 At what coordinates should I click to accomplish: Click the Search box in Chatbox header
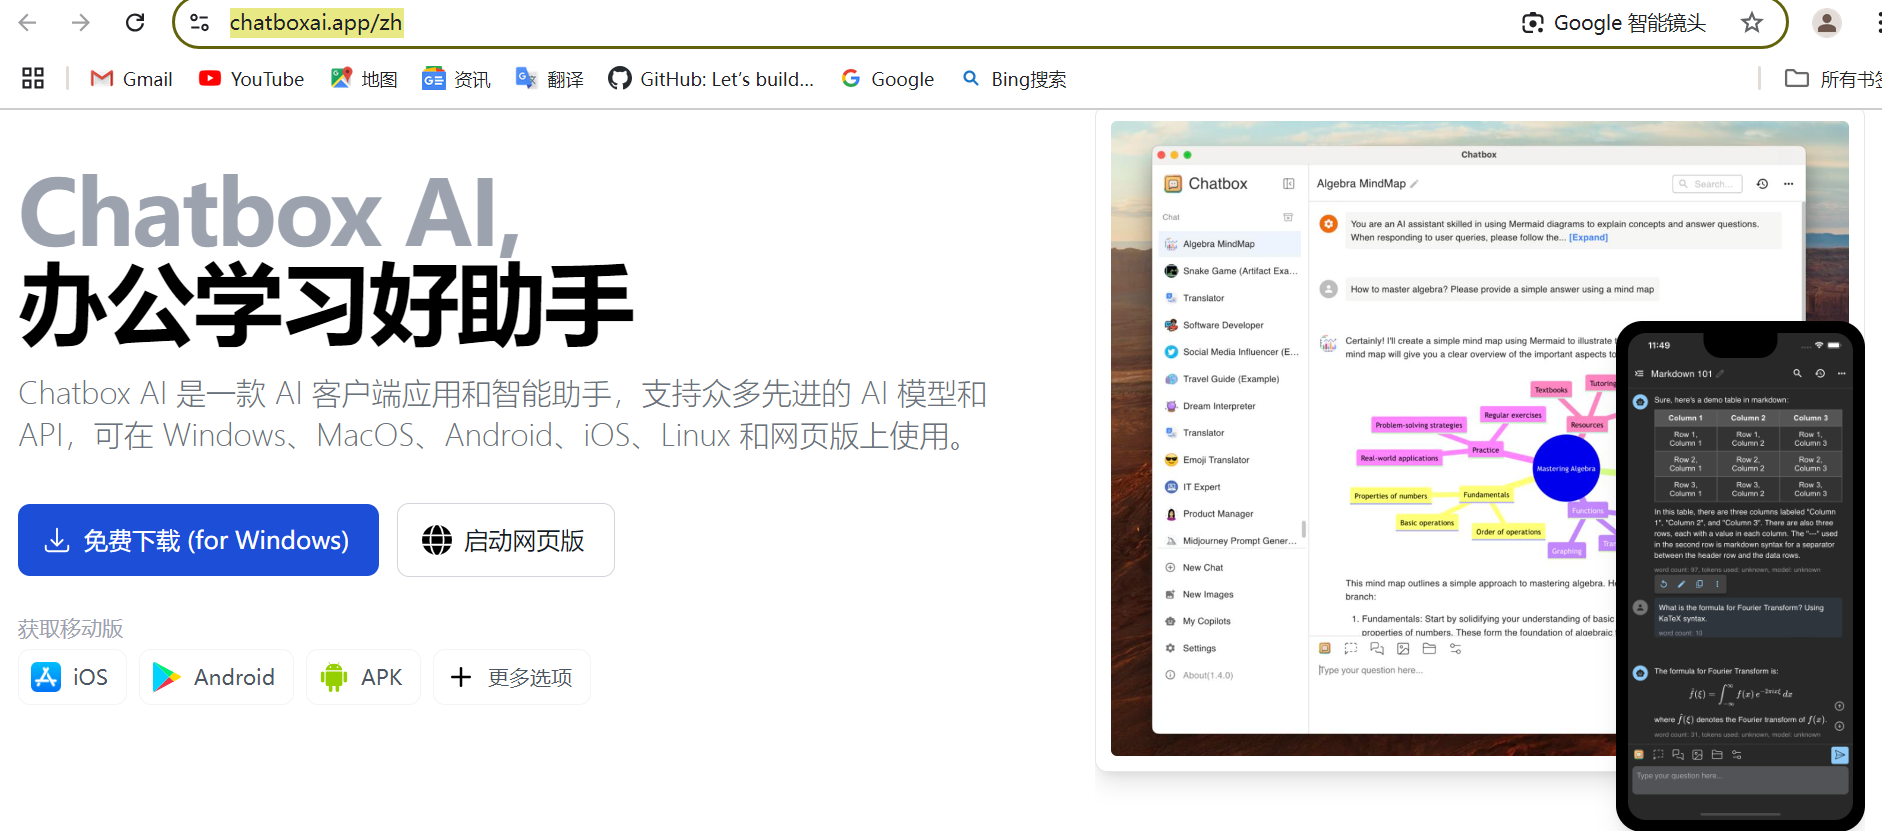tap(1707, 184)
